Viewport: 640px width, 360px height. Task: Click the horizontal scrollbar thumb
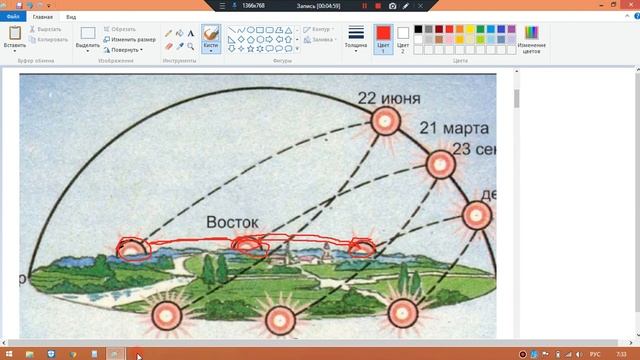tap(313, 343)
